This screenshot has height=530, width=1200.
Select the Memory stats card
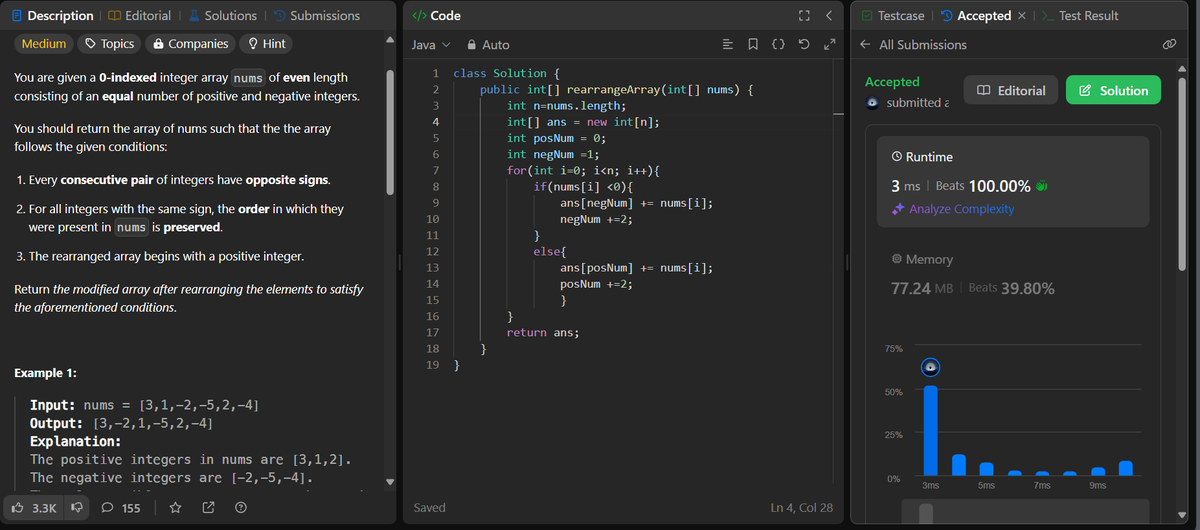(1013, 275)
